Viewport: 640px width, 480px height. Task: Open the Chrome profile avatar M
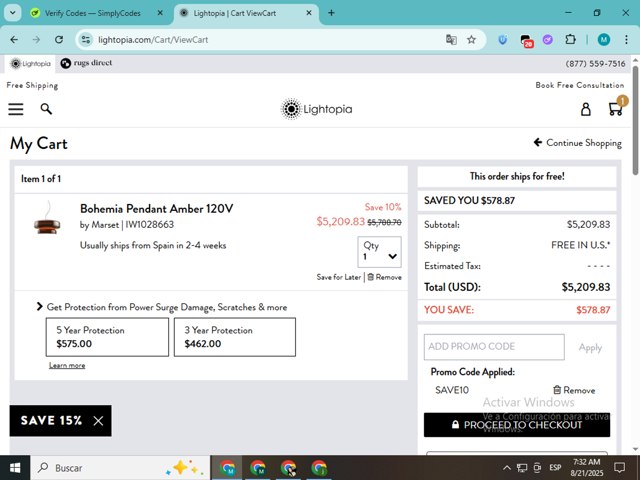pos(604,40)
